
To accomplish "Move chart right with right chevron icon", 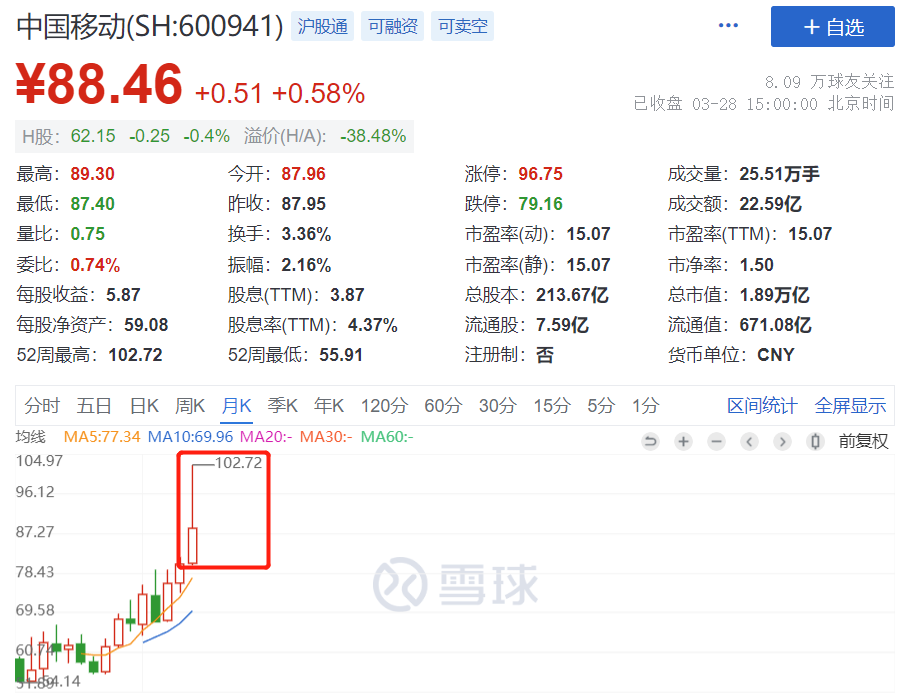I will [x=782, y=442].
